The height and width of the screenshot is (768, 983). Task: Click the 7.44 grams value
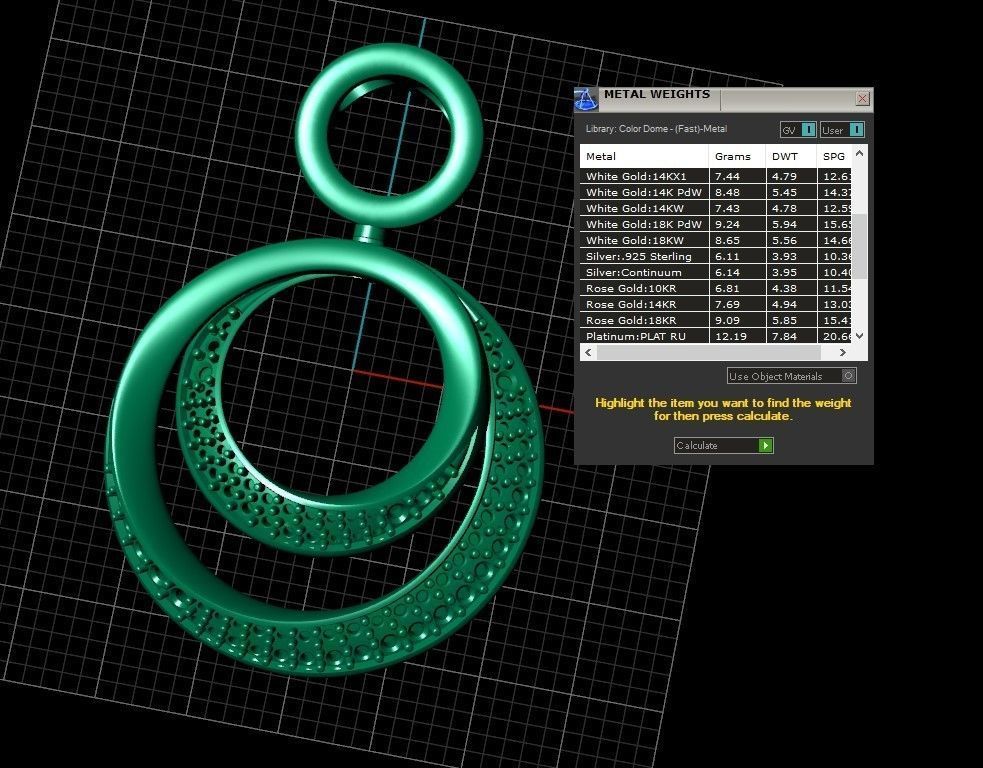[x=727, y=176]
